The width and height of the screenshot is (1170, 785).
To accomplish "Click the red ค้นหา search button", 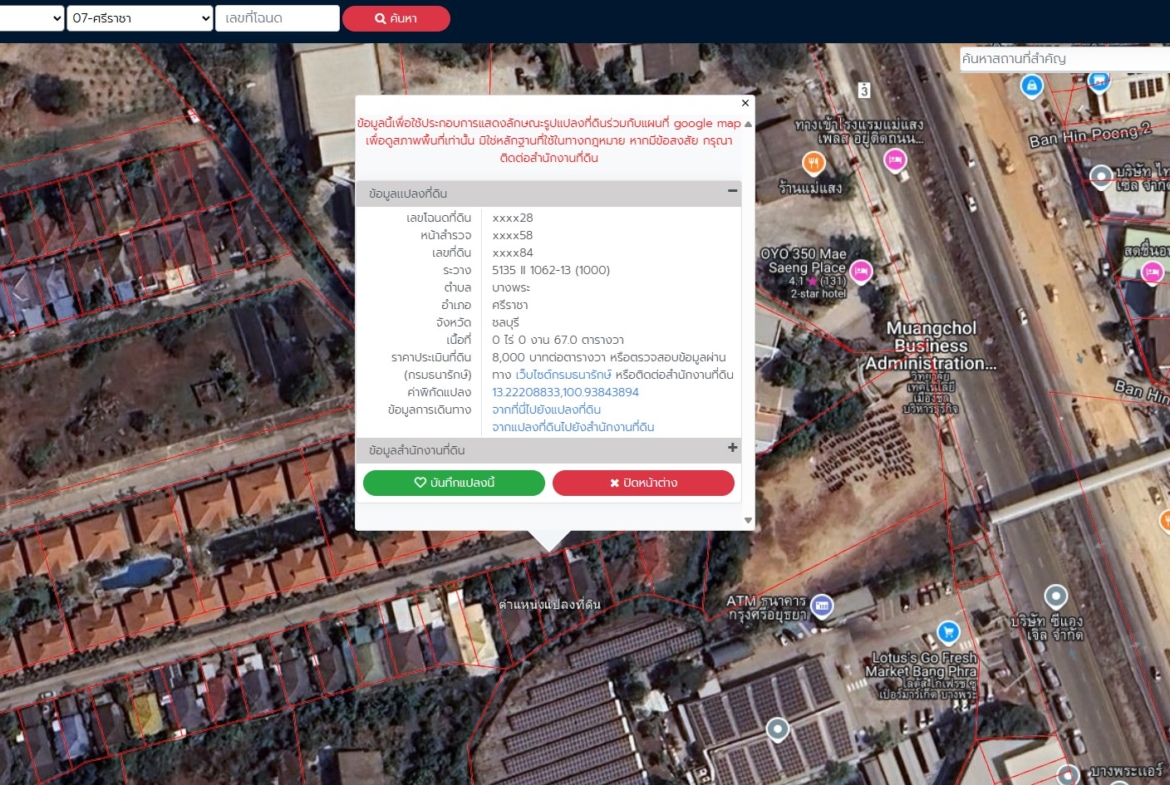I will (396, 18).
